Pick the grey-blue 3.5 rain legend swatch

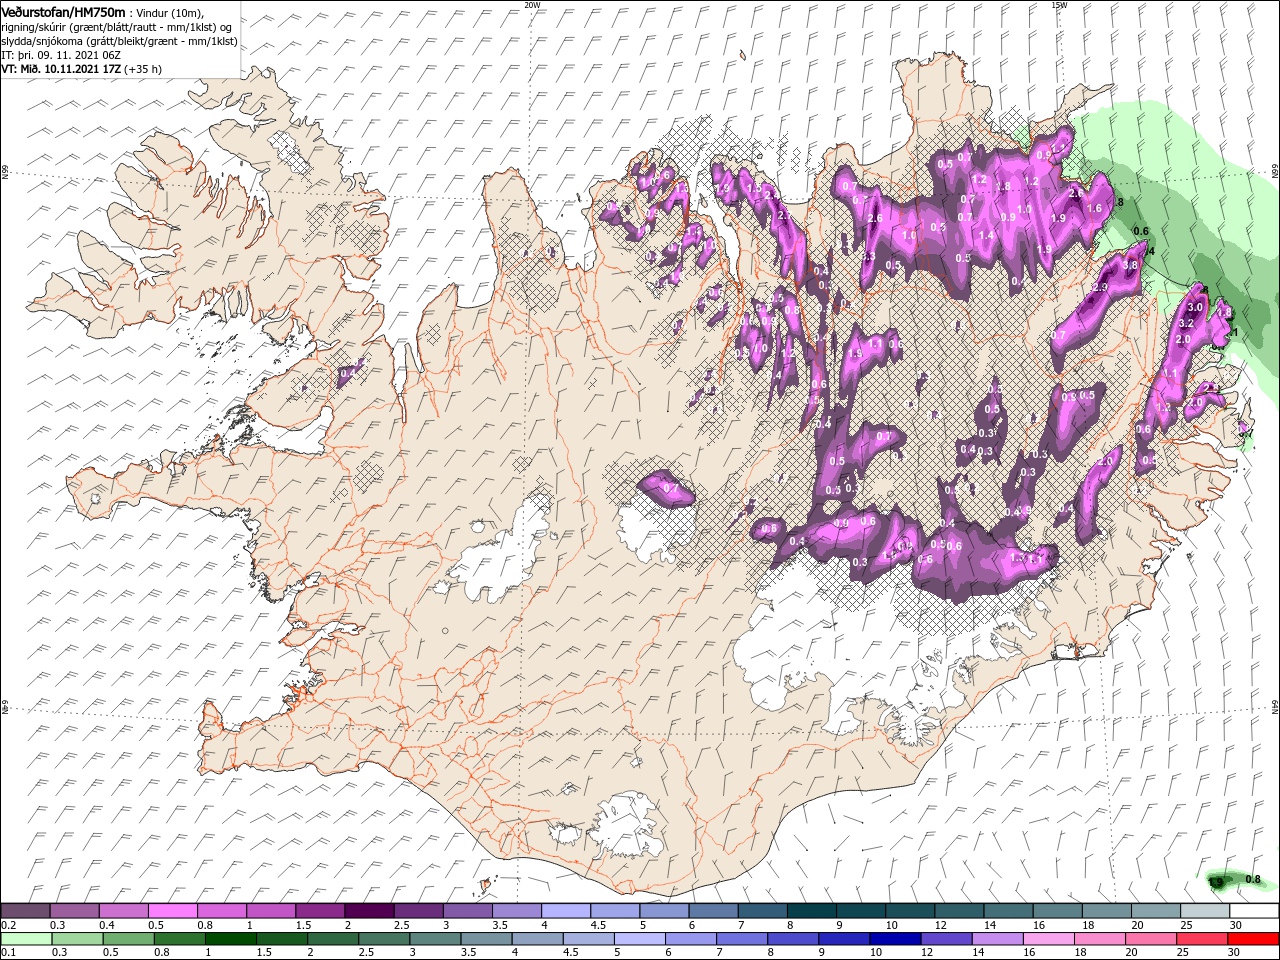click(x=486, y=939)
